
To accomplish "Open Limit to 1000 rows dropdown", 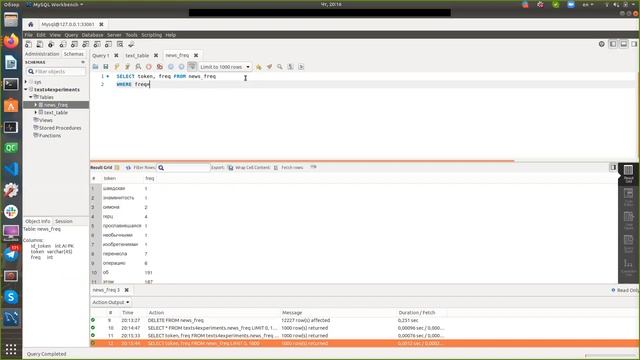I will point(224,67).
